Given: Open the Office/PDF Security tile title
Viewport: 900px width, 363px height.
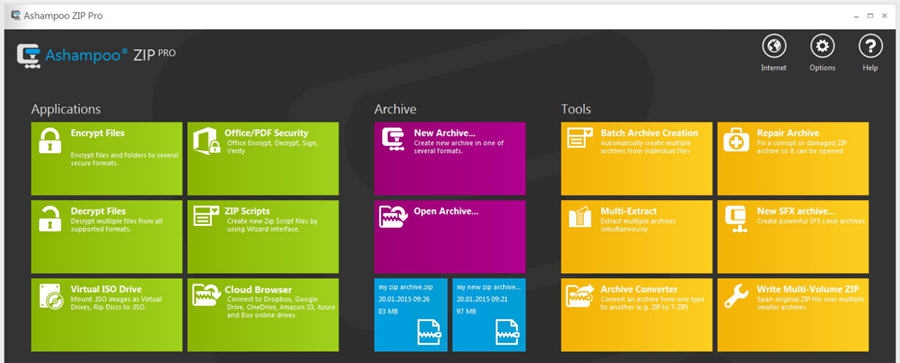Looking at the screenshot, I should 266,133.
